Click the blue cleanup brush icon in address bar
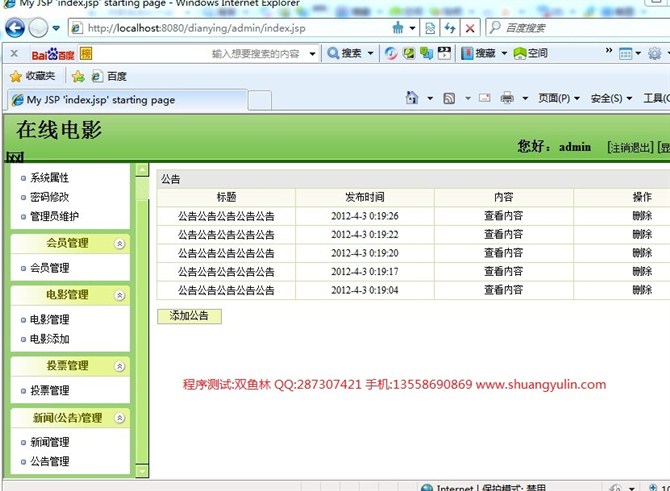This screenshot has height=491, width=670. [398, 28]
